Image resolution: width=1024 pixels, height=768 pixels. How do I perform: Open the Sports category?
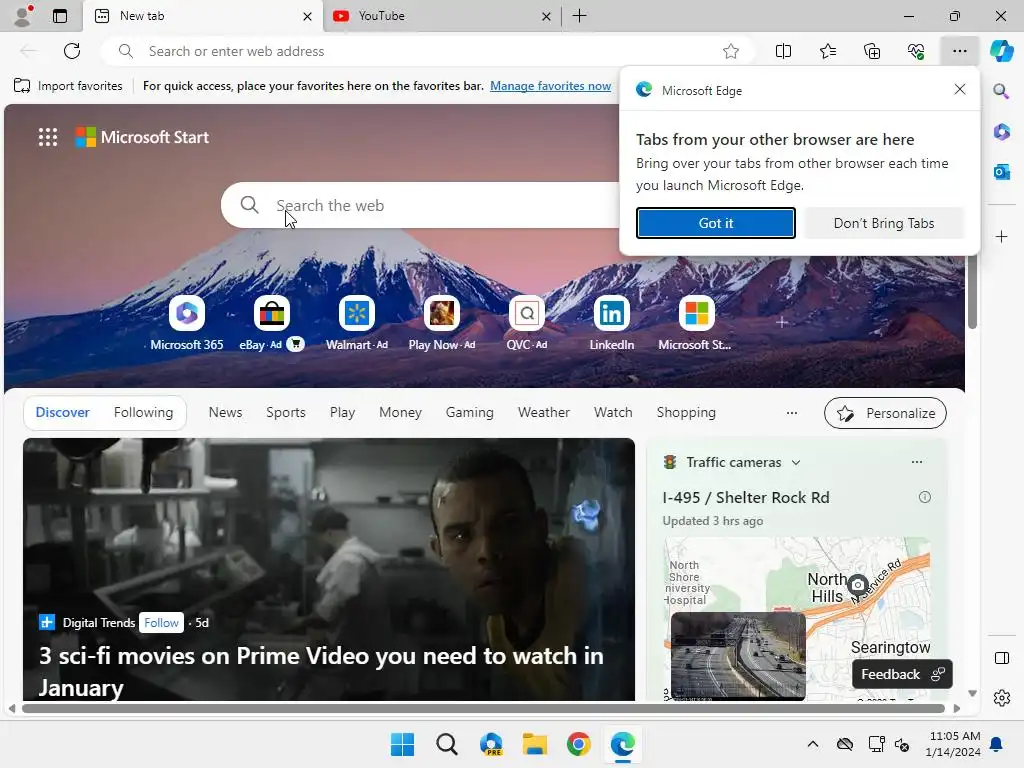(285, 412)
